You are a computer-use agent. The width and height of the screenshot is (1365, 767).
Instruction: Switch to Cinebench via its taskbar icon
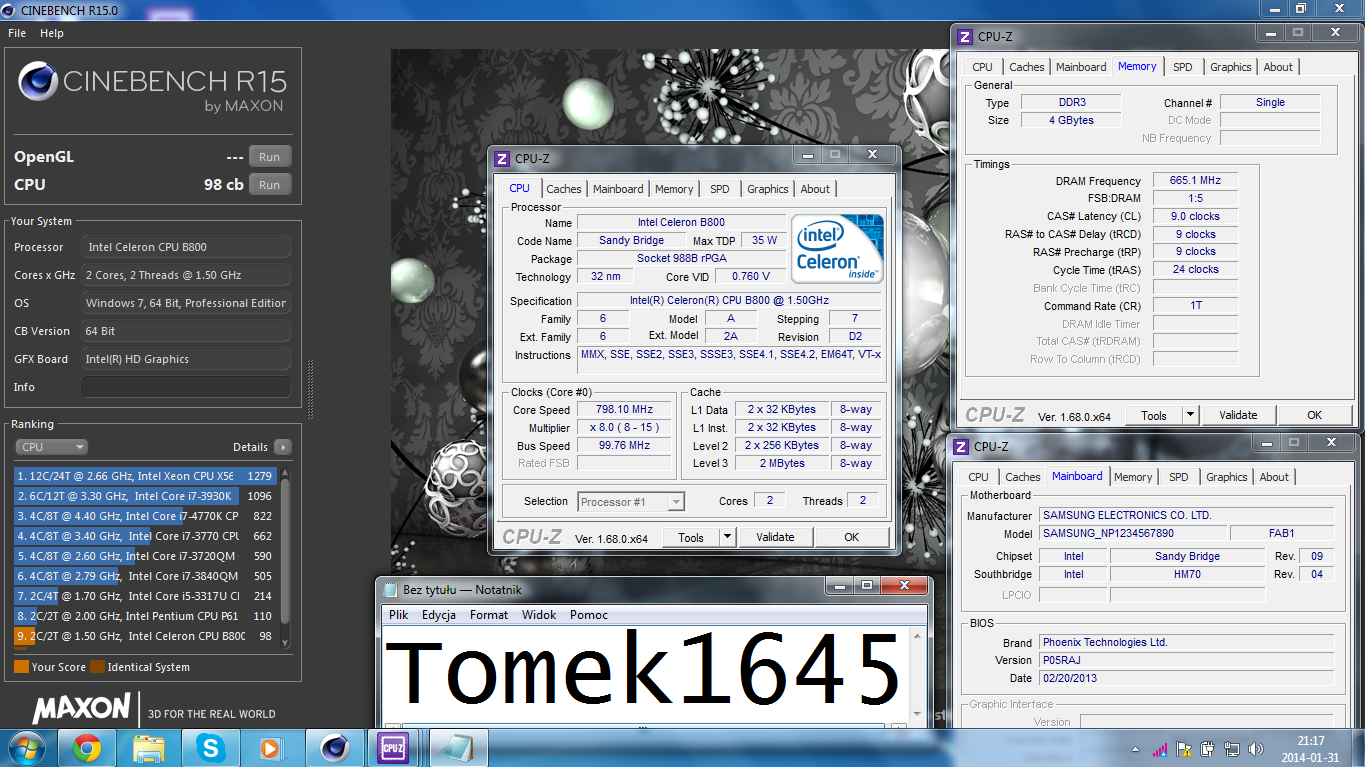(333, 748)
